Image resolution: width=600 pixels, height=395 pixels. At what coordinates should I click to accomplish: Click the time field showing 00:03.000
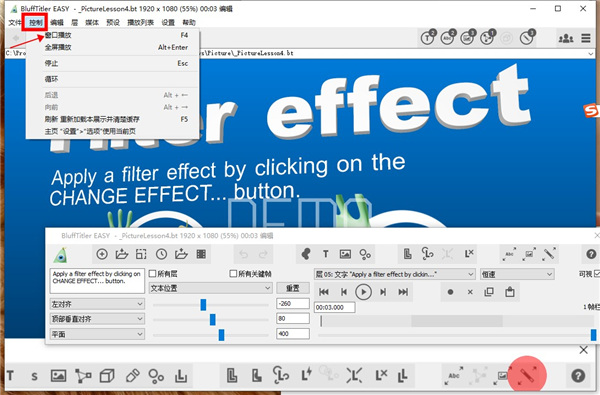pos(335,307)
